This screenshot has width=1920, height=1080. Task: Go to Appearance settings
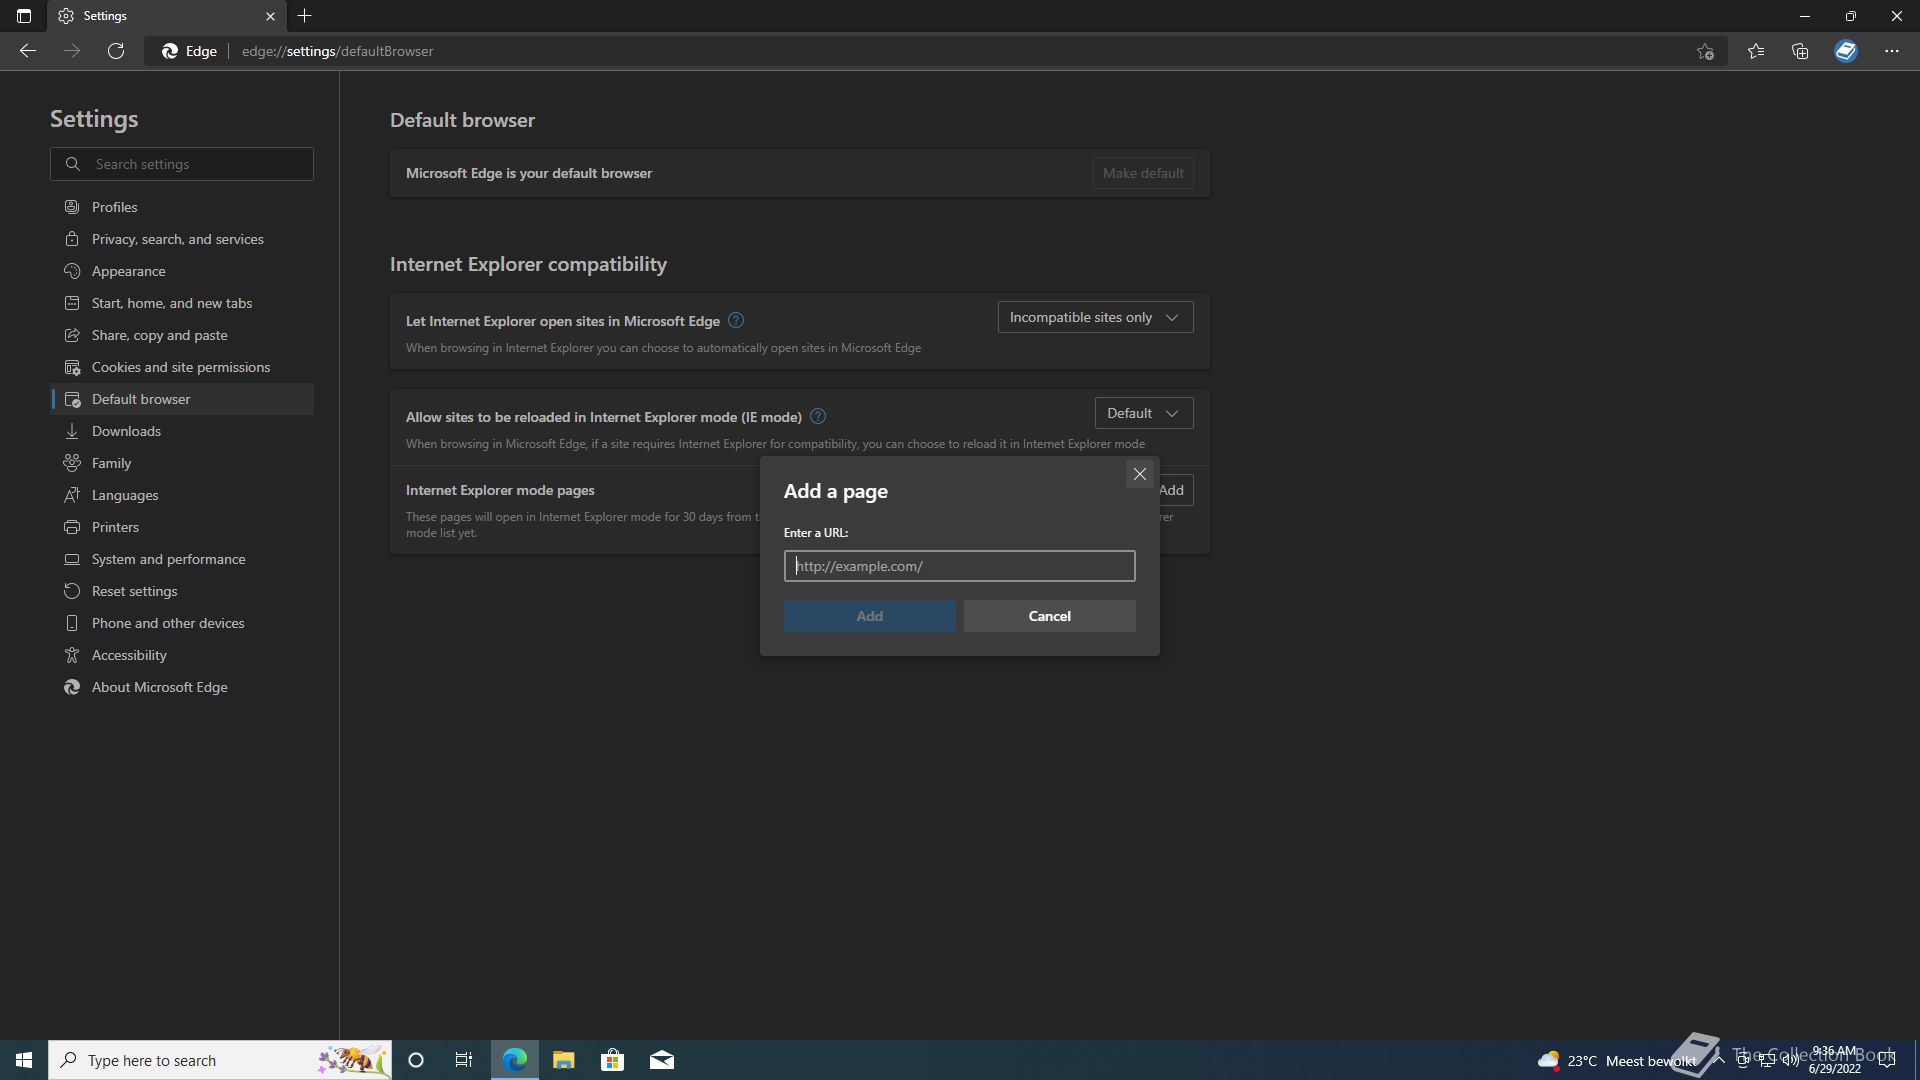point(182,271)
